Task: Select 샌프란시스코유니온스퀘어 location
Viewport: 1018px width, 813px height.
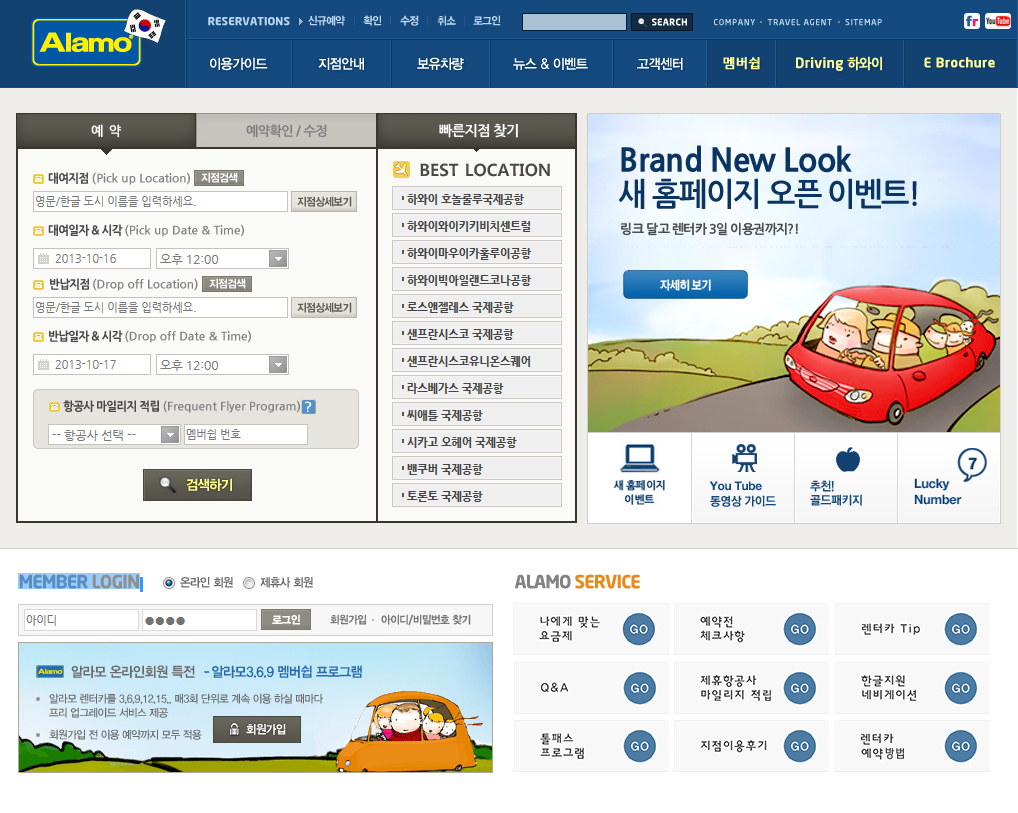Action: [x=477, y=360]
